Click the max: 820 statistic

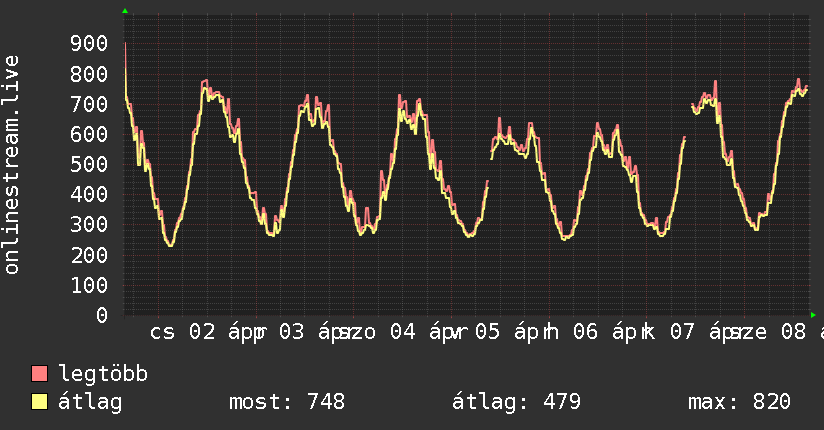tap(739, 402)
